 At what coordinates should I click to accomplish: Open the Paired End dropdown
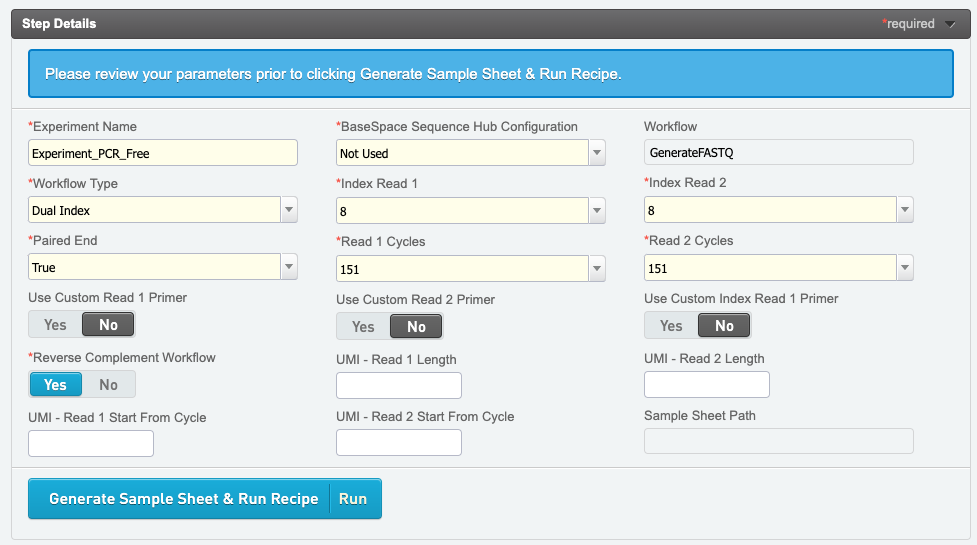click(289, 267)
